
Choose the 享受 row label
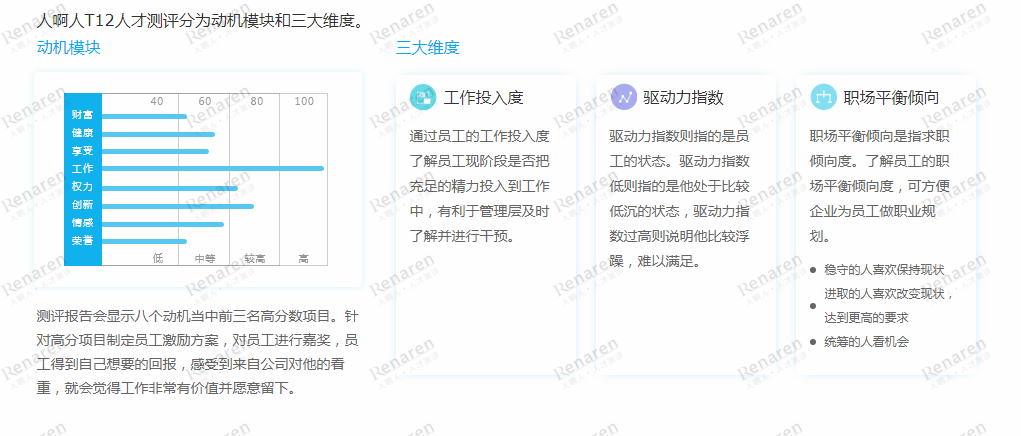pos(82,151)
